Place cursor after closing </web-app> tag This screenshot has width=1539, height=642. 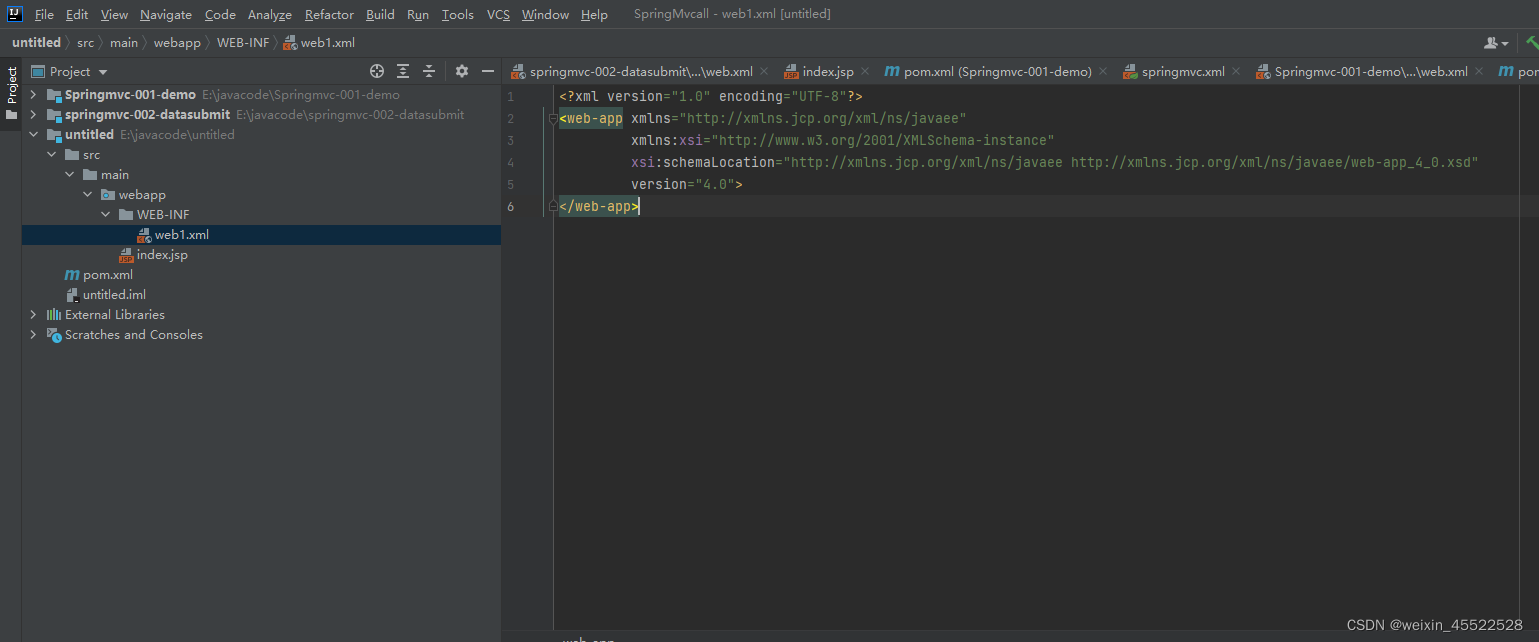pos(639,206)
